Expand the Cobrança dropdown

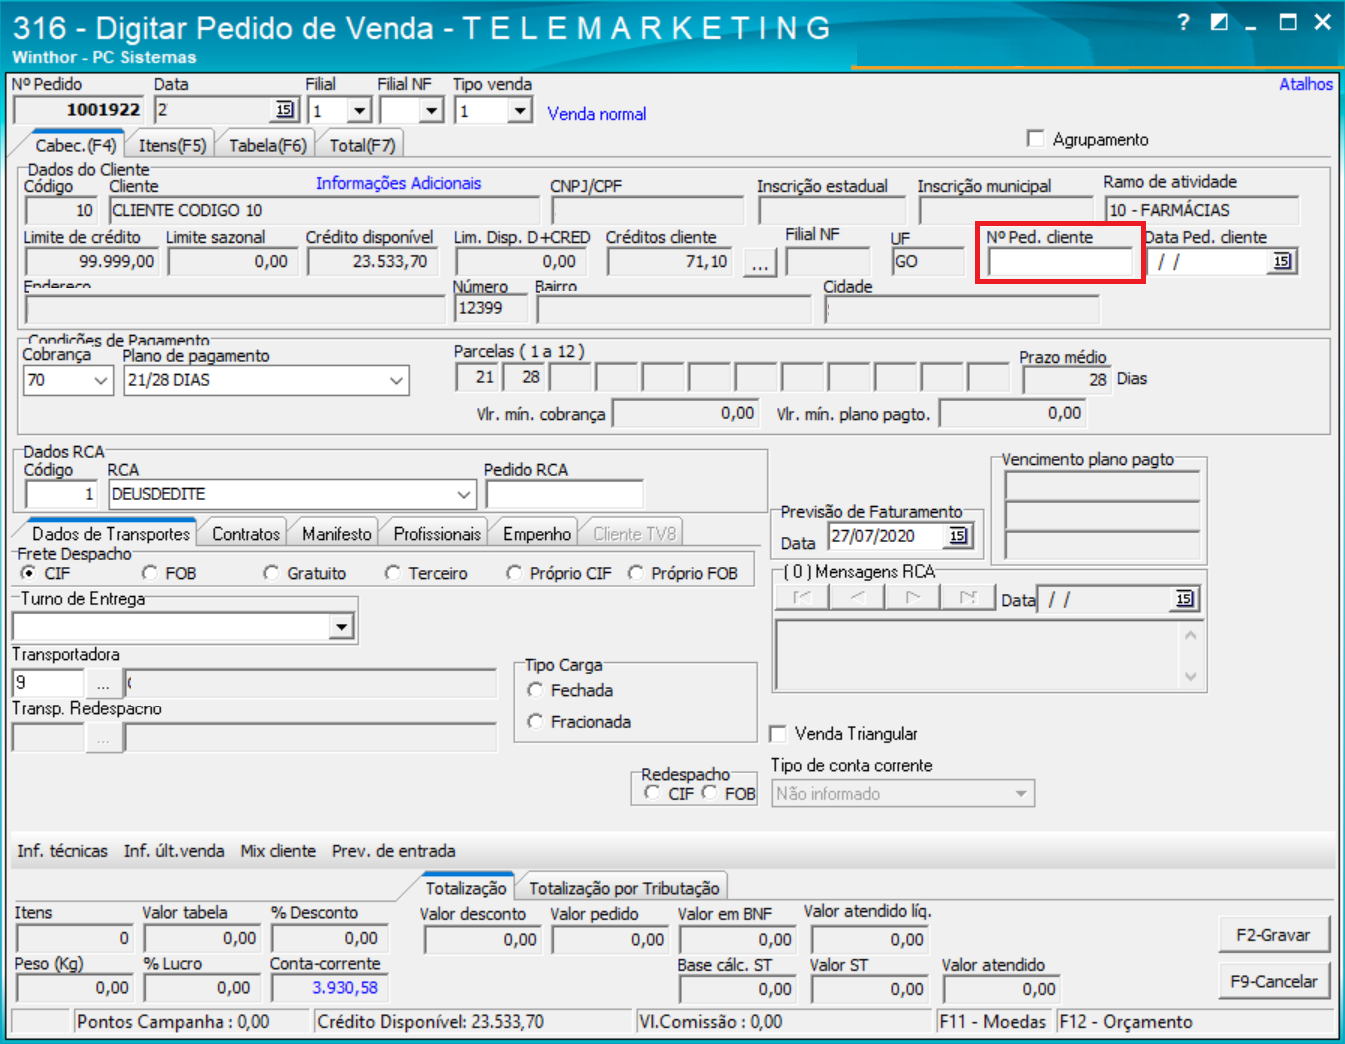click(101, 381)
